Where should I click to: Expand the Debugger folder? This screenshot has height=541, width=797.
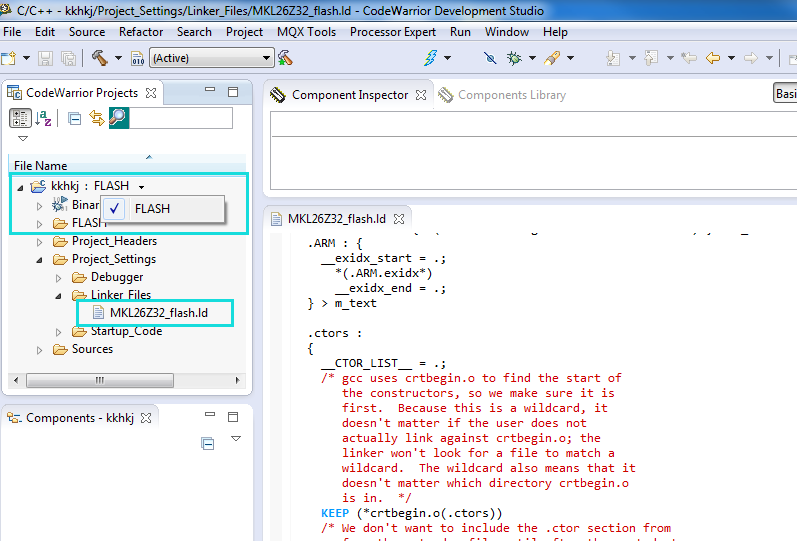[58, 278]
